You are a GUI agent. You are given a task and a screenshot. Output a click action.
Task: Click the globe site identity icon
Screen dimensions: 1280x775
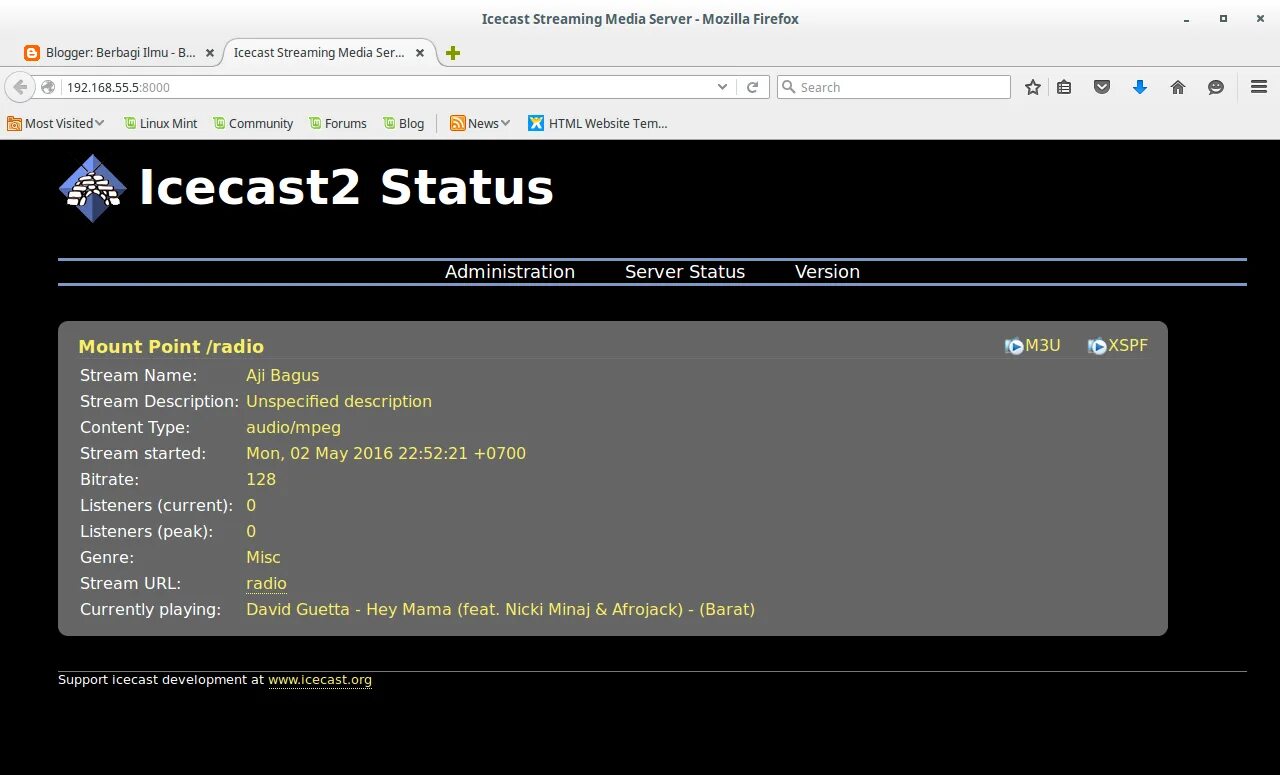coord(48,87)
